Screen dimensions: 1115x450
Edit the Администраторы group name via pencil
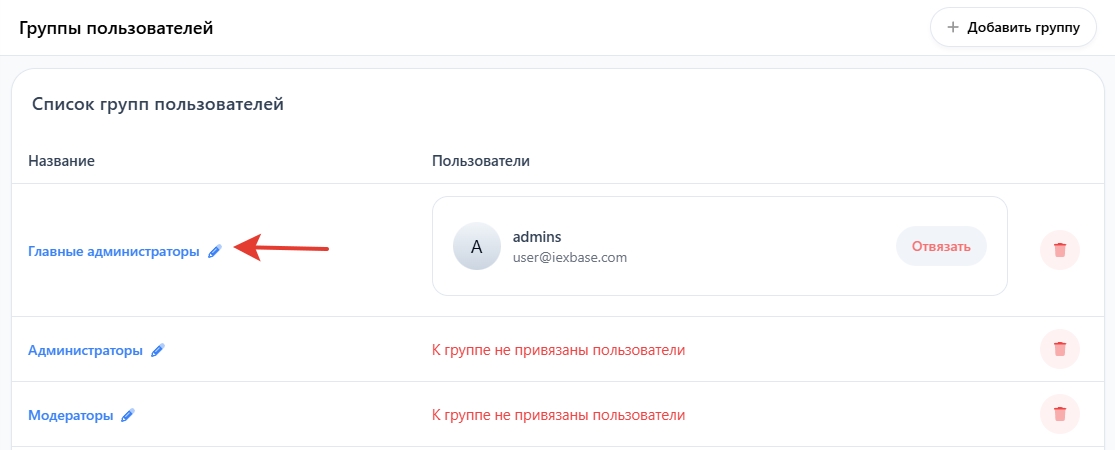(x=157, y=350)
